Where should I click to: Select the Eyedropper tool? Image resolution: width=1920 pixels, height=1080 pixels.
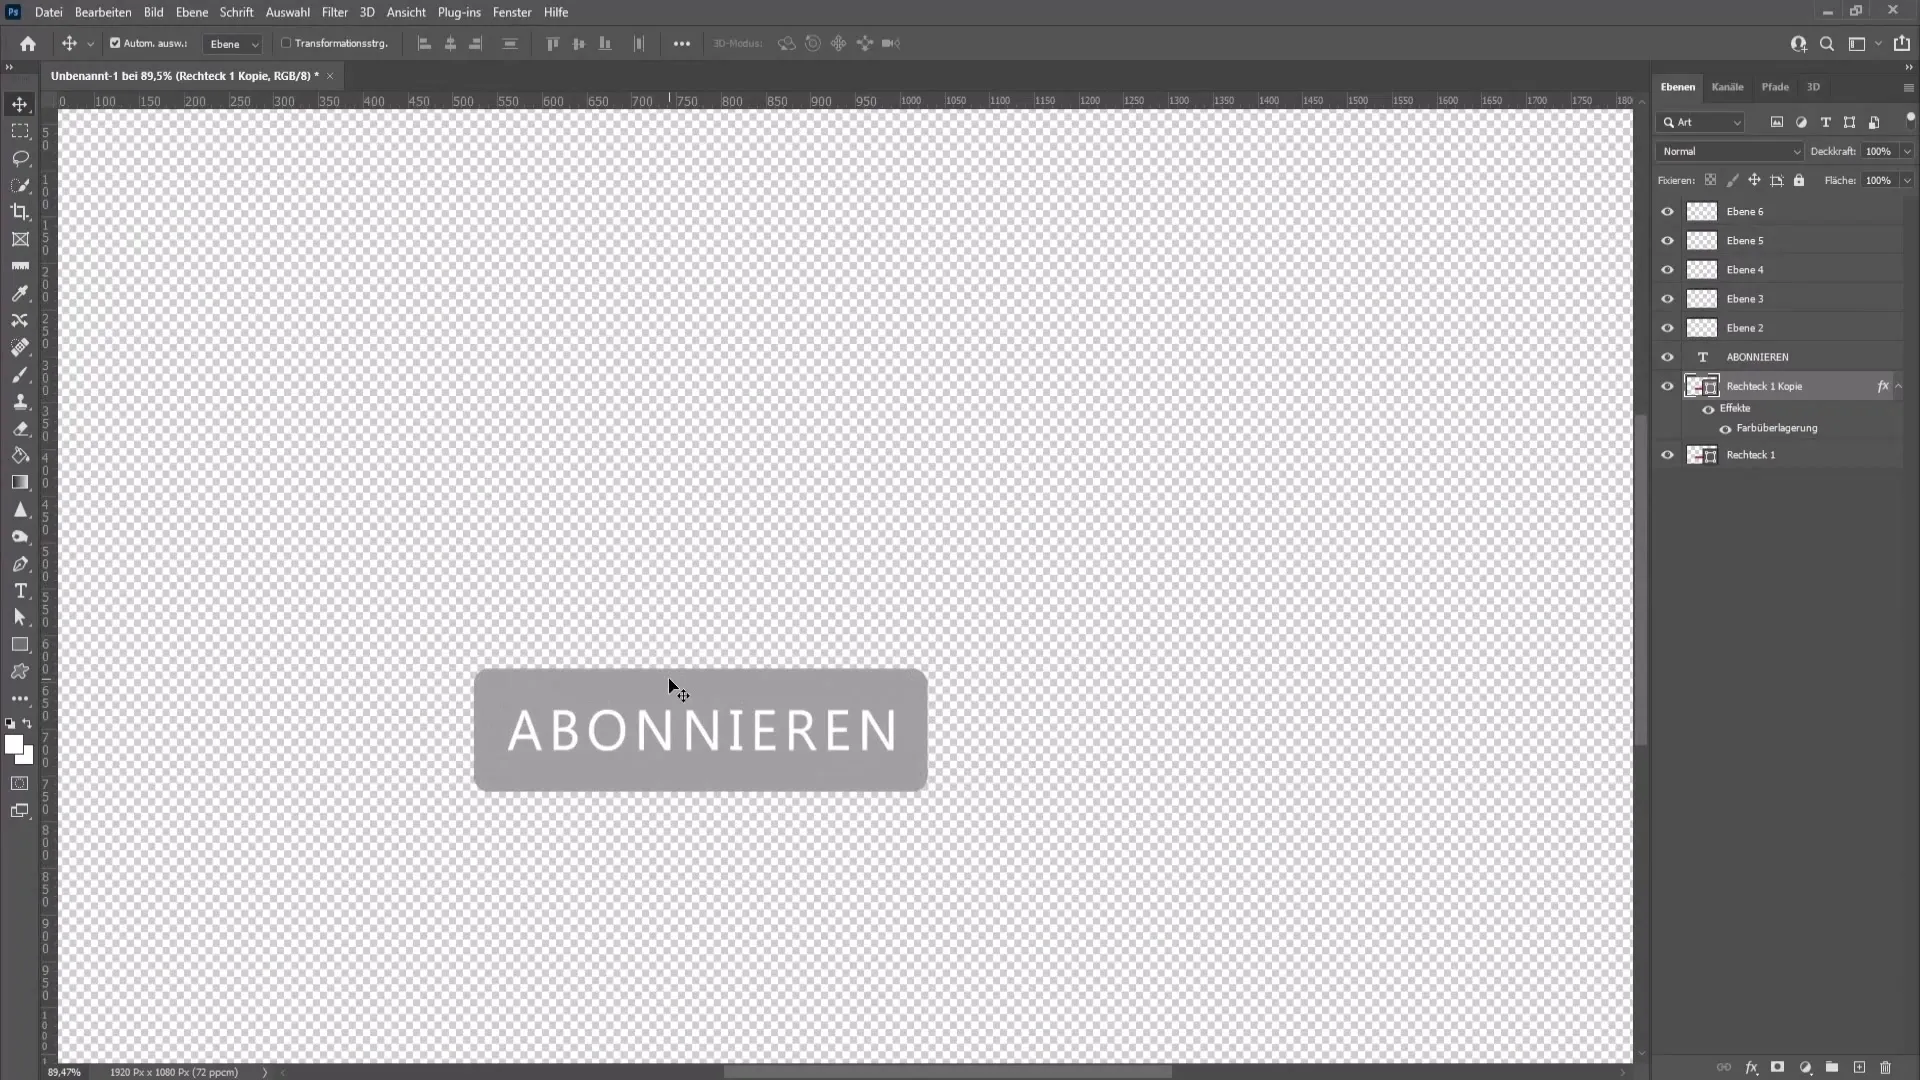(20, 293)
